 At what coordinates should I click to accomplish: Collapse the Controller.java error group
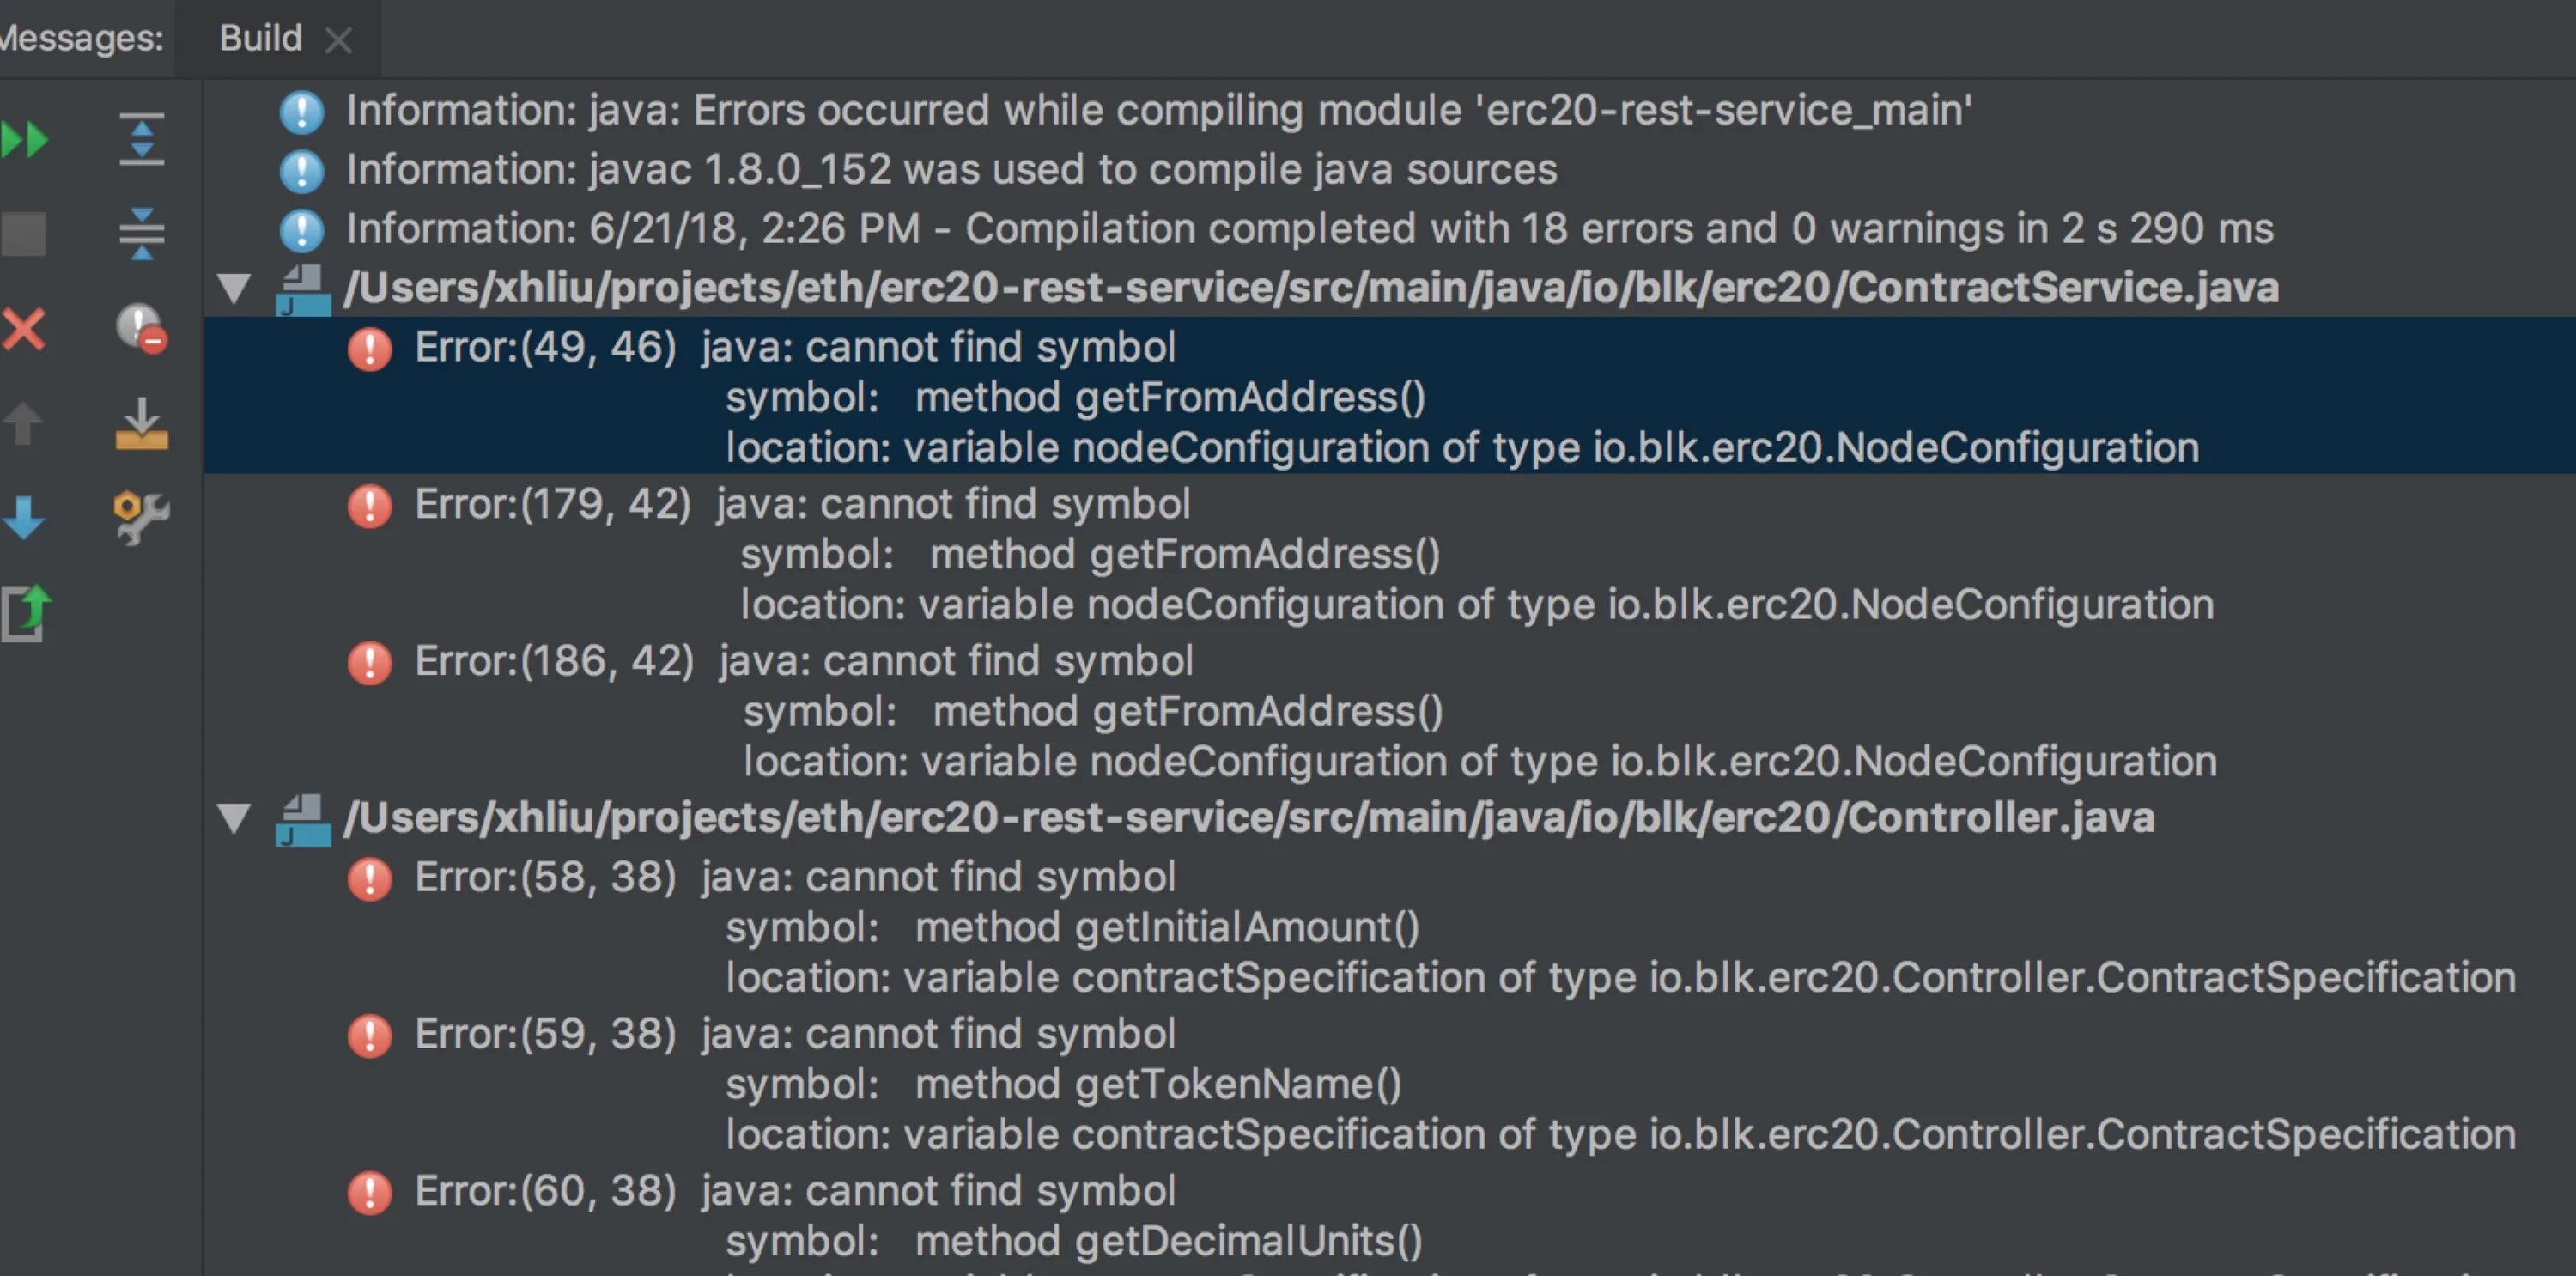pos(234,818)
